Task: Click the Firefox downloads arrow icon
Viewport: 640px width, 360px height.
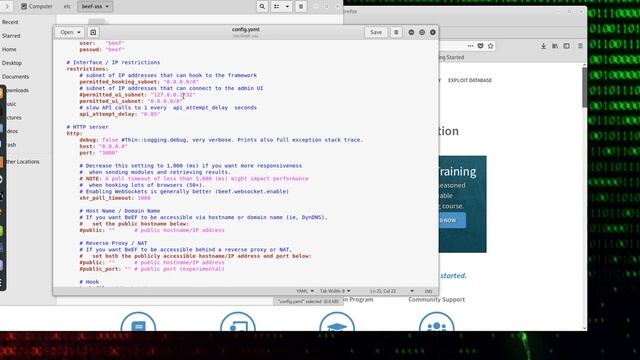Action: coord(543,46)
